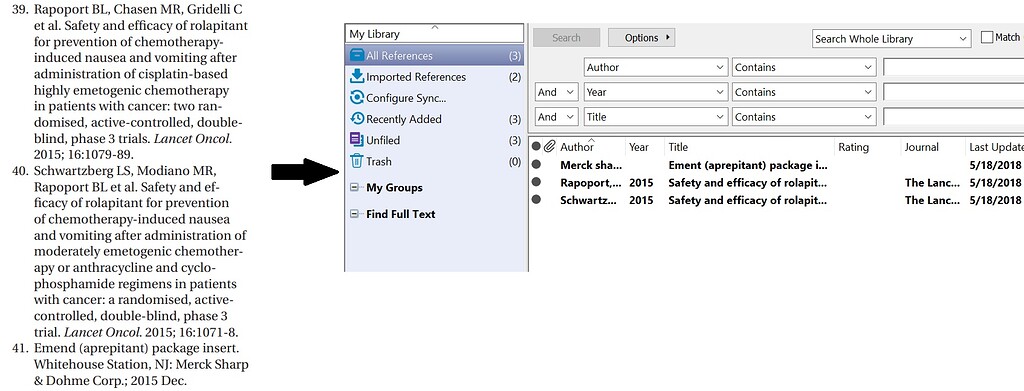This screenshot has height=391, width=1024.
Task: Click the Title search text field
Action: point(953,117)
